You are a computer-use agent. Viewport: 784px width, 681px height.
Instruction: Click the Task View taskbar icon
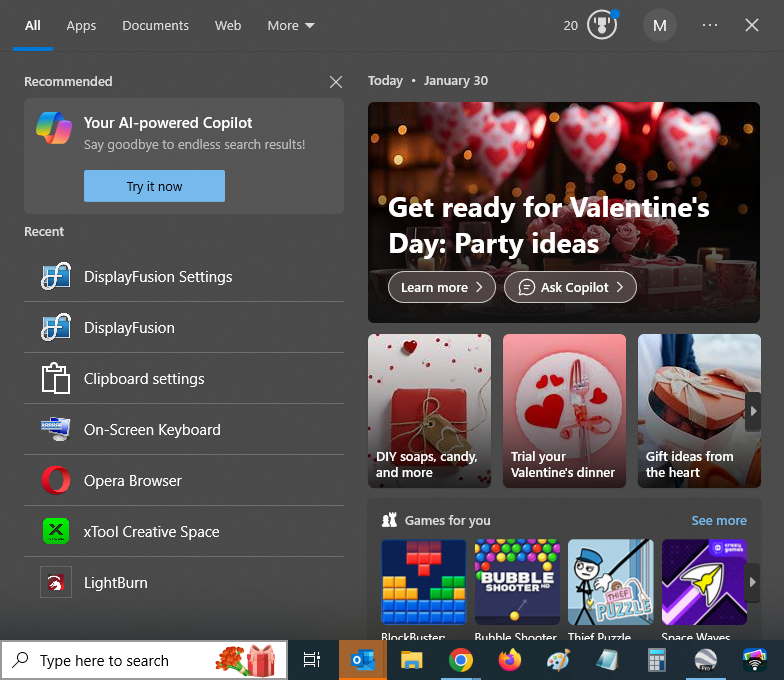pyautogui.click(x=312, y=660)
